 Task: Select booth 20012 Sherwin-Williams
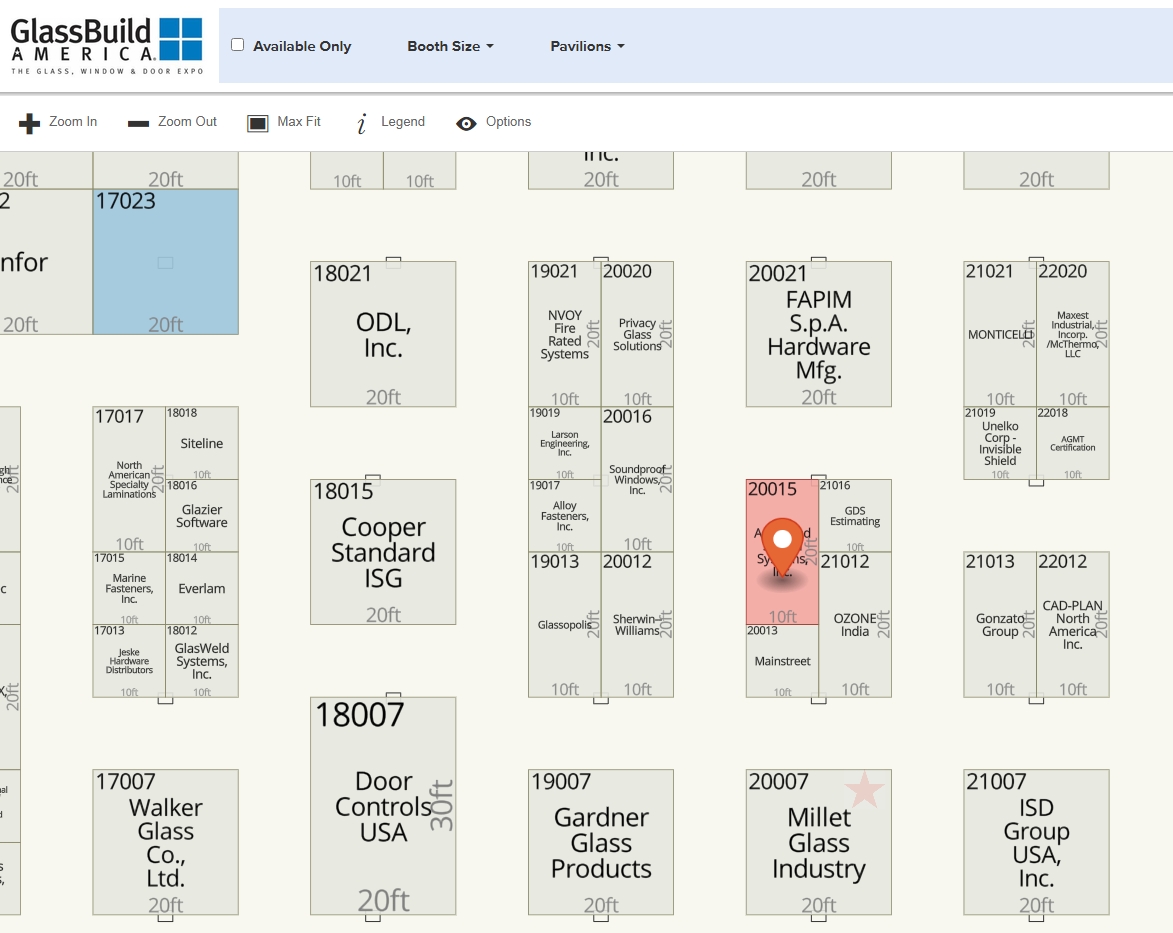[x=637, y=625]
